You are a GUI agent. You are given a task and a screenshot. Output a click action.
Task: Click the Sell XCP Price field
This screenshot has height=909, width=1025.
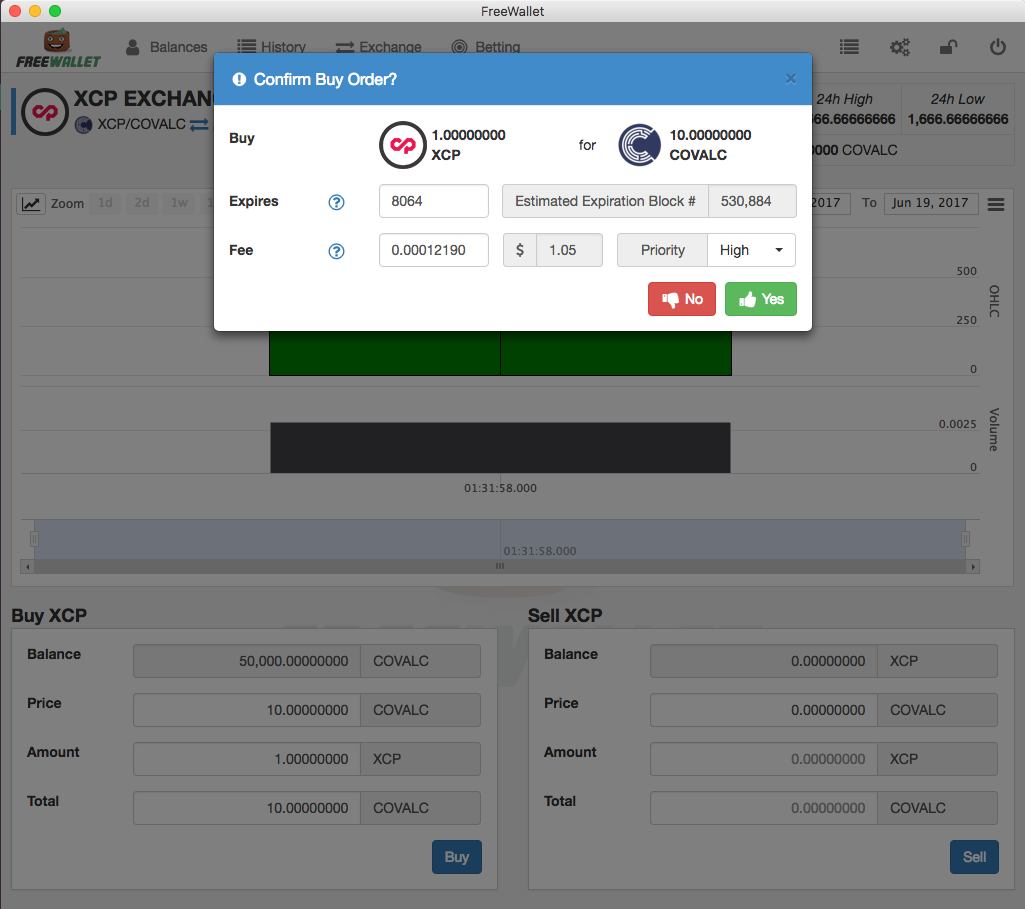click(x=764, y=710)
